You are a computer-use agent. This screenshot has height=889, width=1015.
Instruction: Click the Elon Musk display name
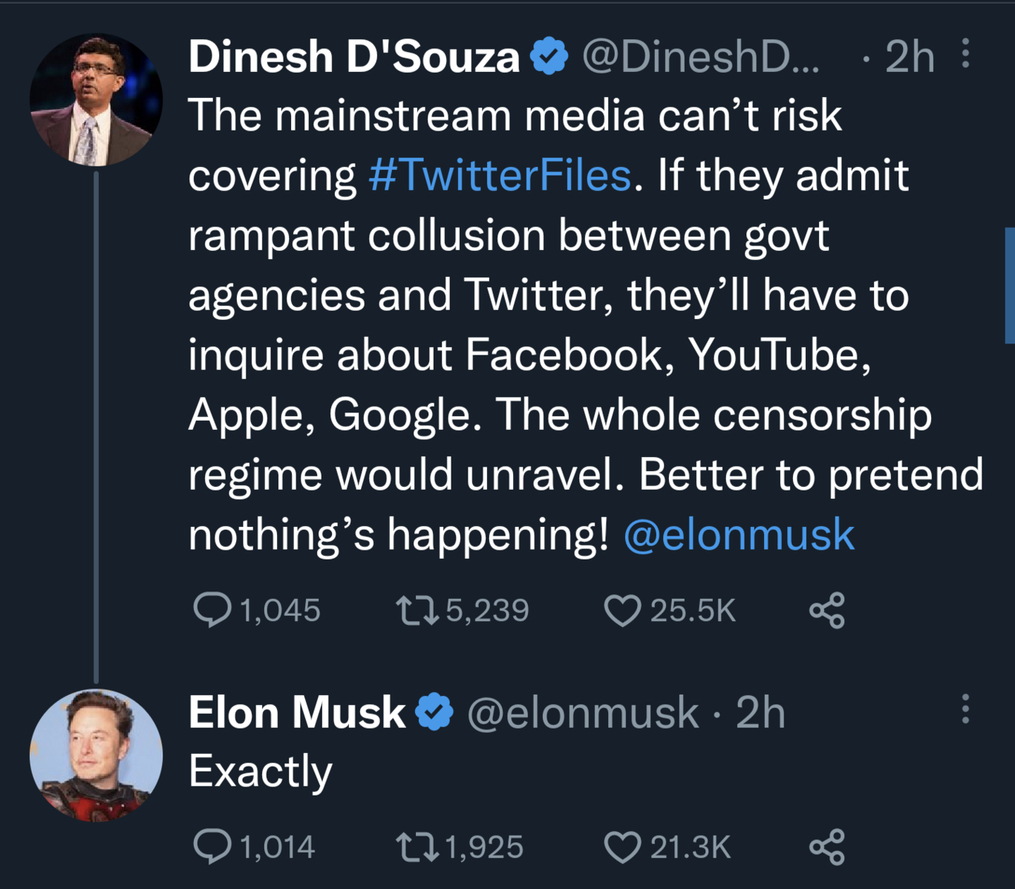[x=297, y=713]
